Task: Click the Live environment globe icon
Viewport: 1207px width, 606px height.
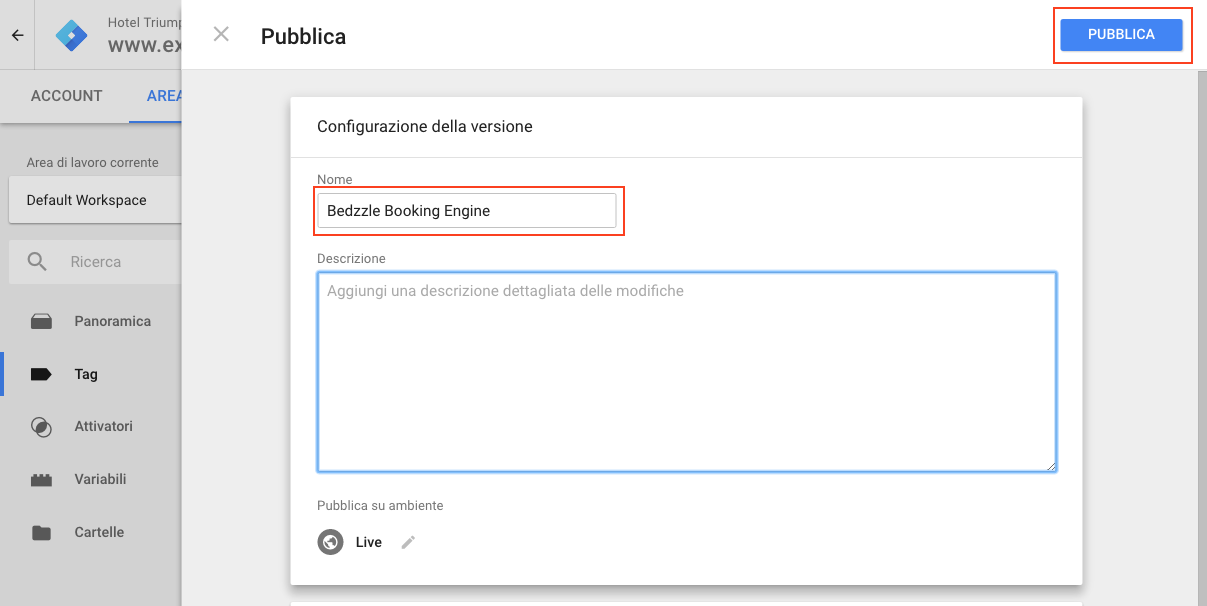Action: pyautogui.click(x=330, y=542)
